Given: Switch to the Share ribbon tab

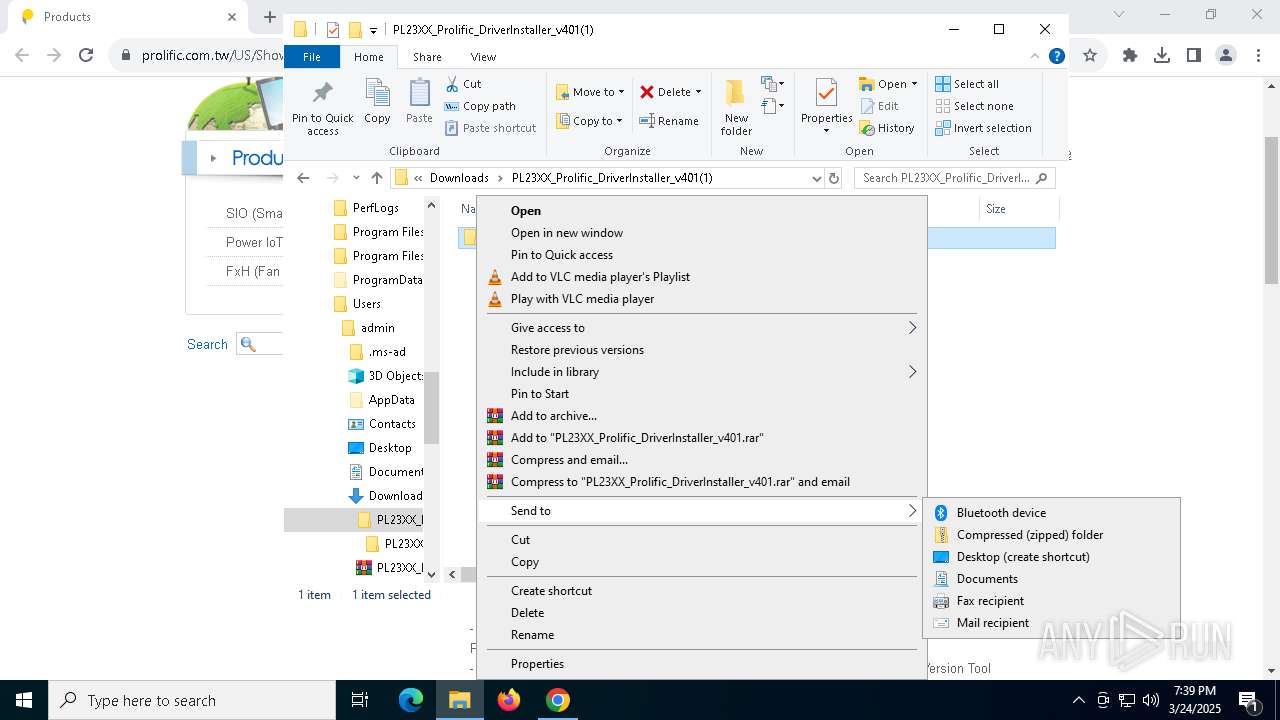Looking at the screenshot, I should tap(427, 57).
